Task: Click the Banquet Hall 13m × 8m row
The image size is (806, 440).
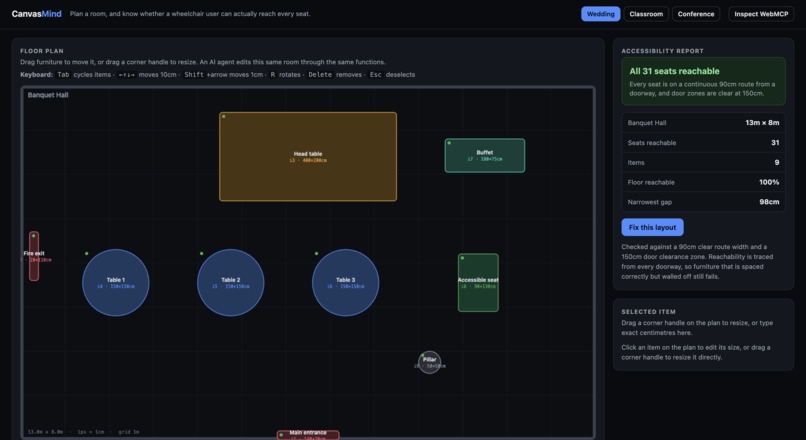Action: [703, 123]
